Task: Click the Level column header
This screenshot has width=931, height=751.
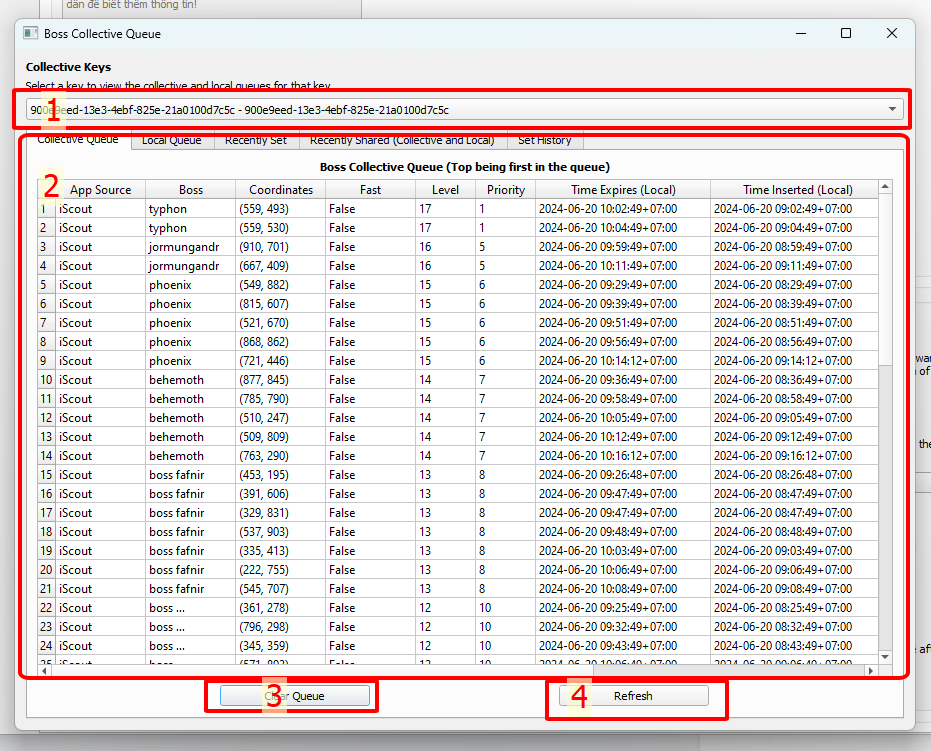Action: coord(445,190)
